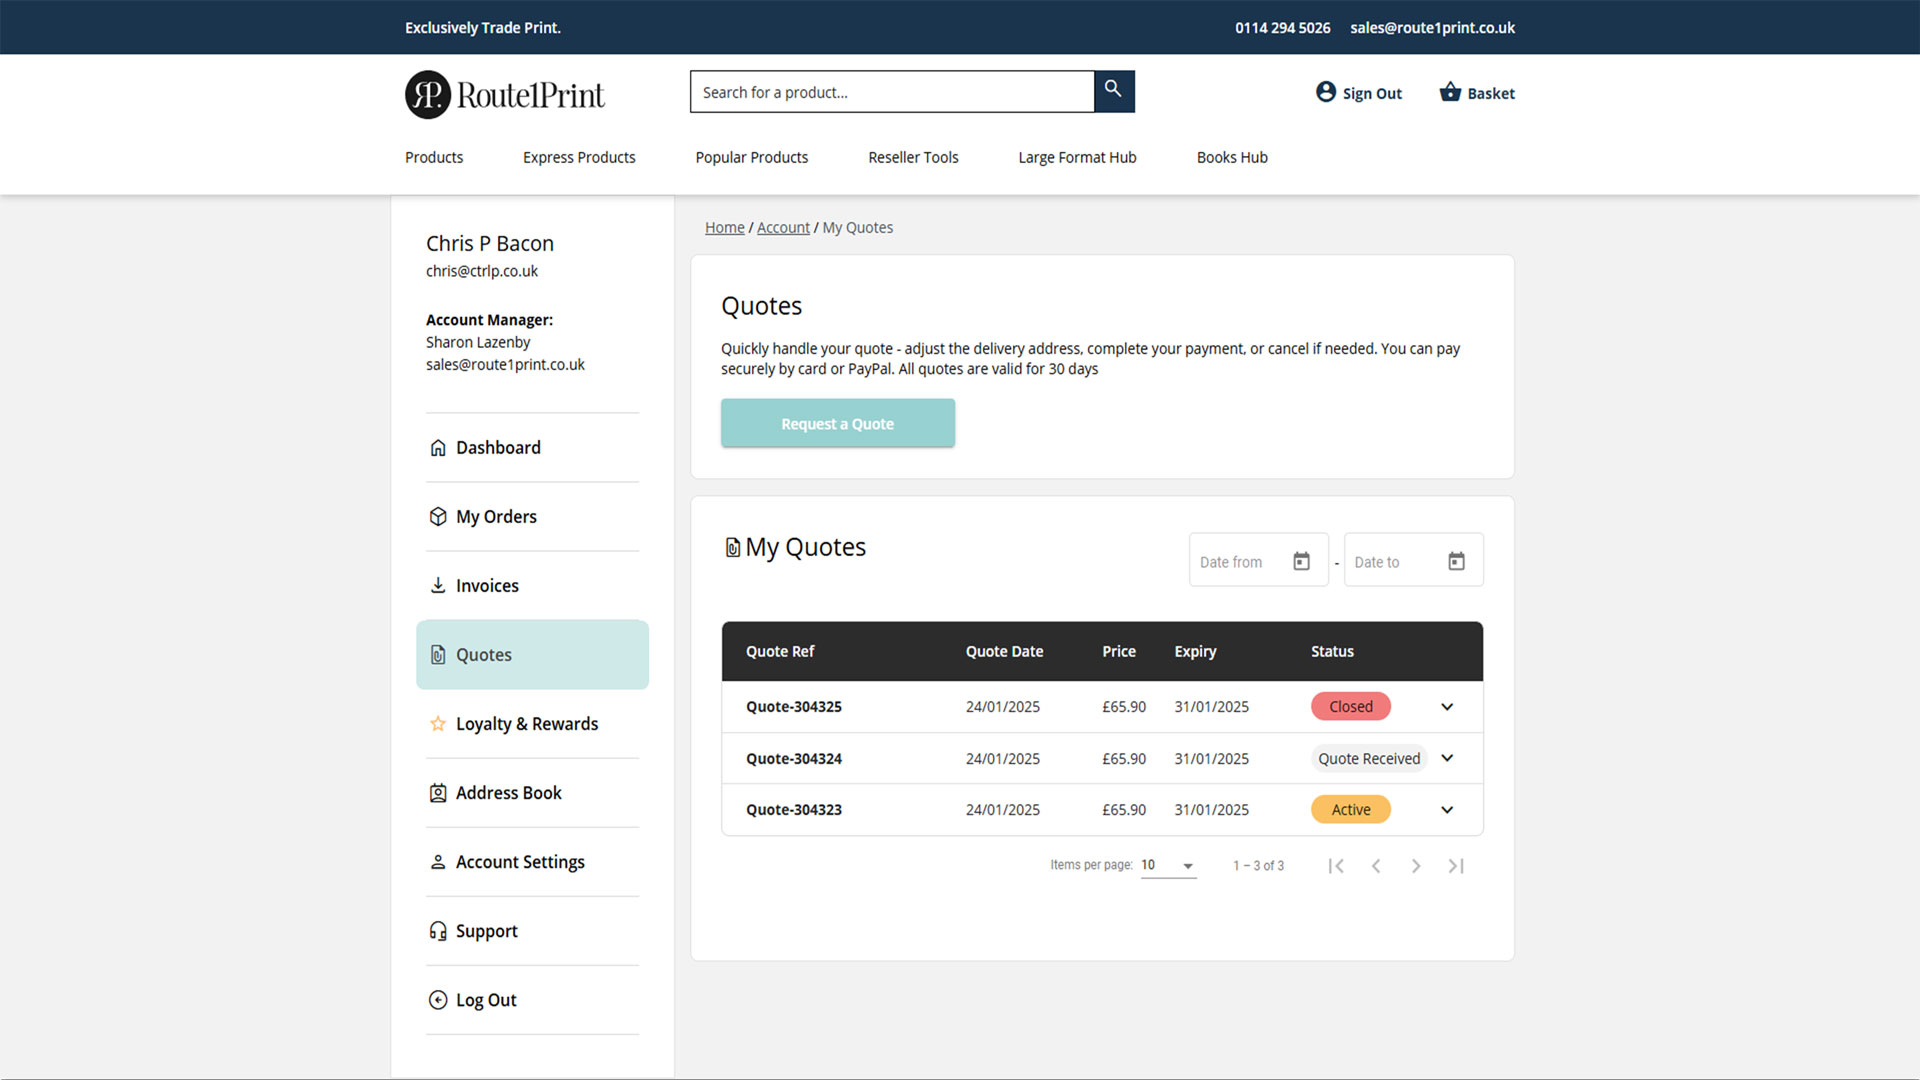This screenshot has width=1920, height=1080.
Task: Expand the Quote-304324 row
Action: point(1447,758)
